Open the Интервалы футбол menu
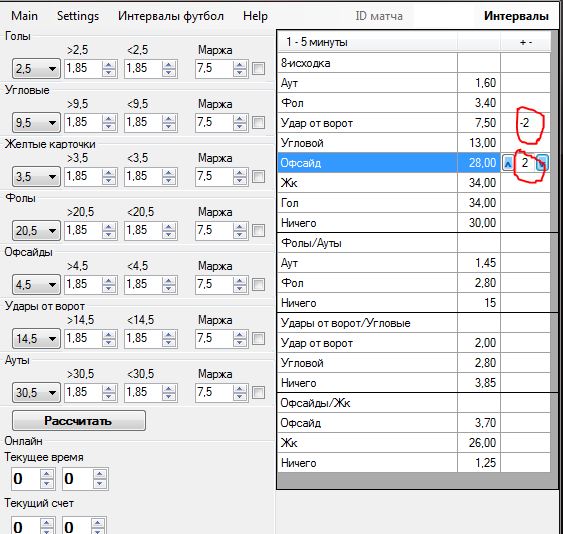563x534 pixels. tap(171, 16)
